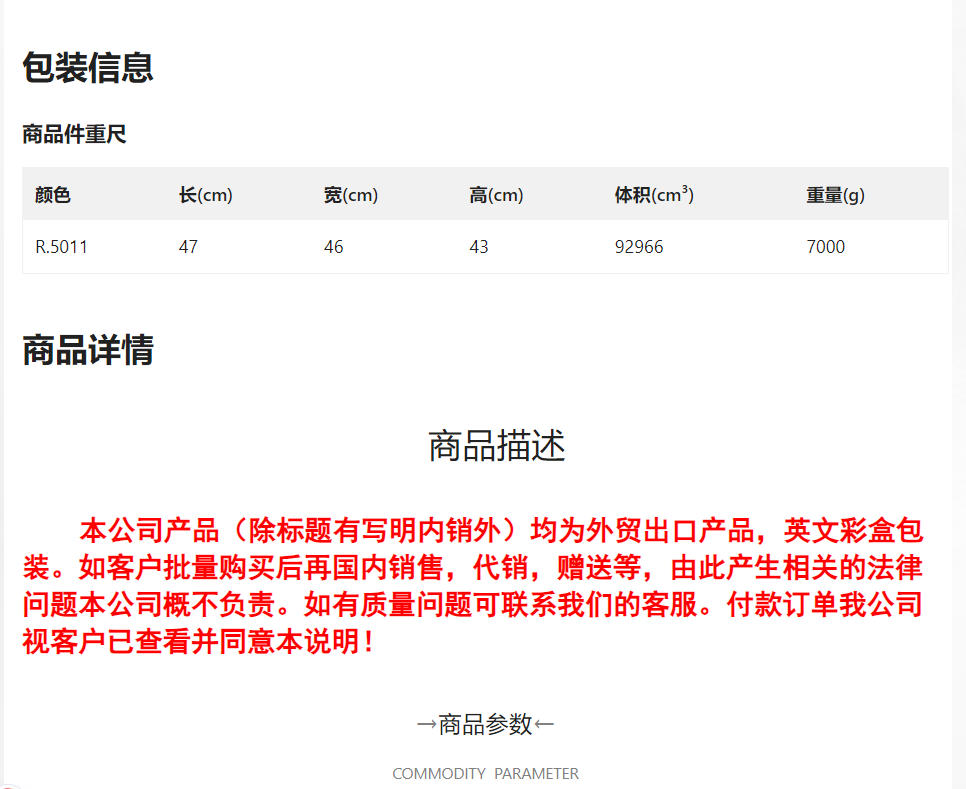Select the R.5011 color cell
The image size is (966, 789).
pyautogui.click(x=61, y=247)
